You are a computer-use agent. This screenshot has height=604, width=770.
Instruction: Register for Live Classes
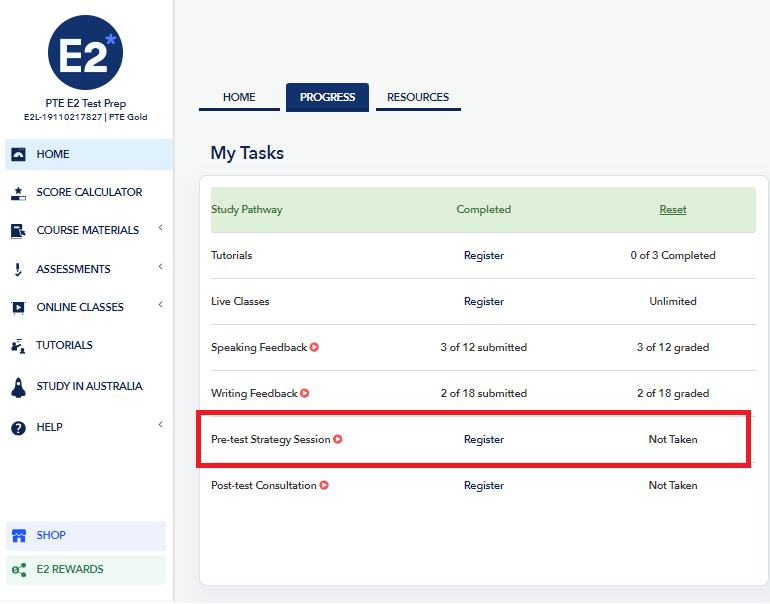(x=484, y=302)
